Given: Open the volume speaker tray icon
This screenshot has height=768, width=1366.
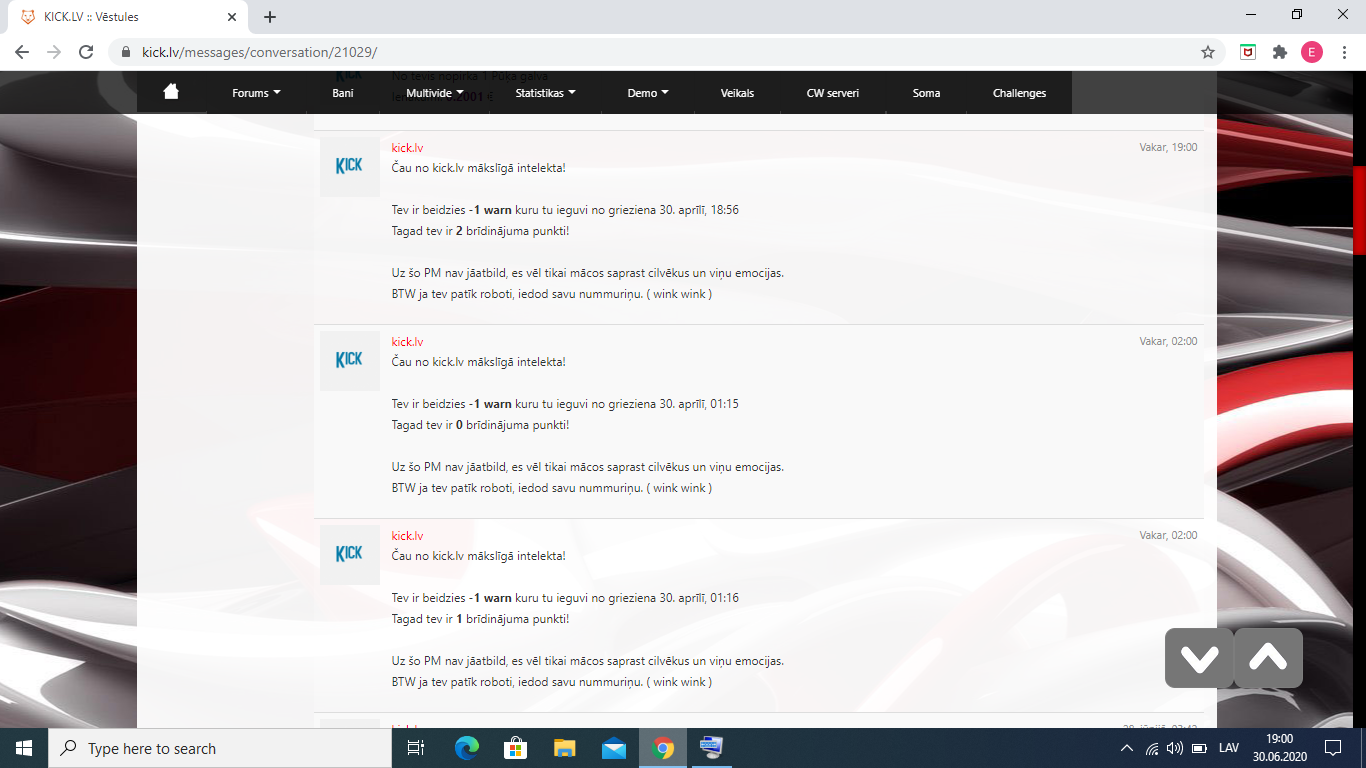Looking at the screenshot, I should click(1175, 748).
